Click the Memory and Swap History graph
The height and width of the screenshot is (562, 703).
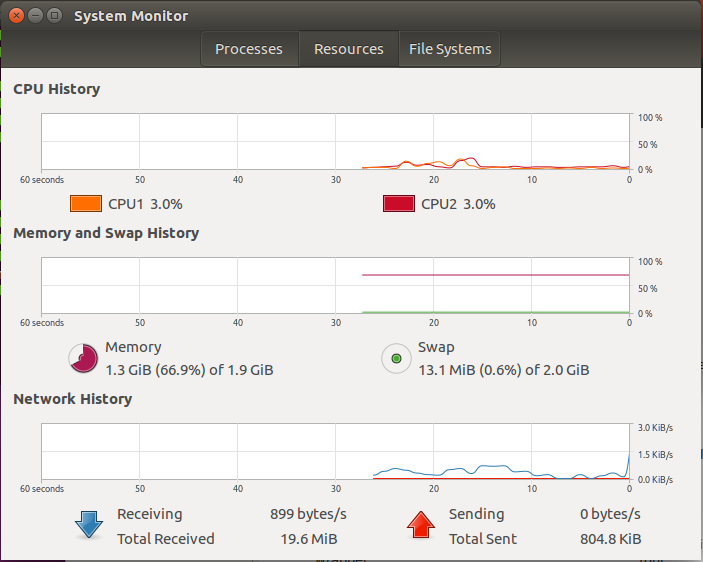point(335,285)
